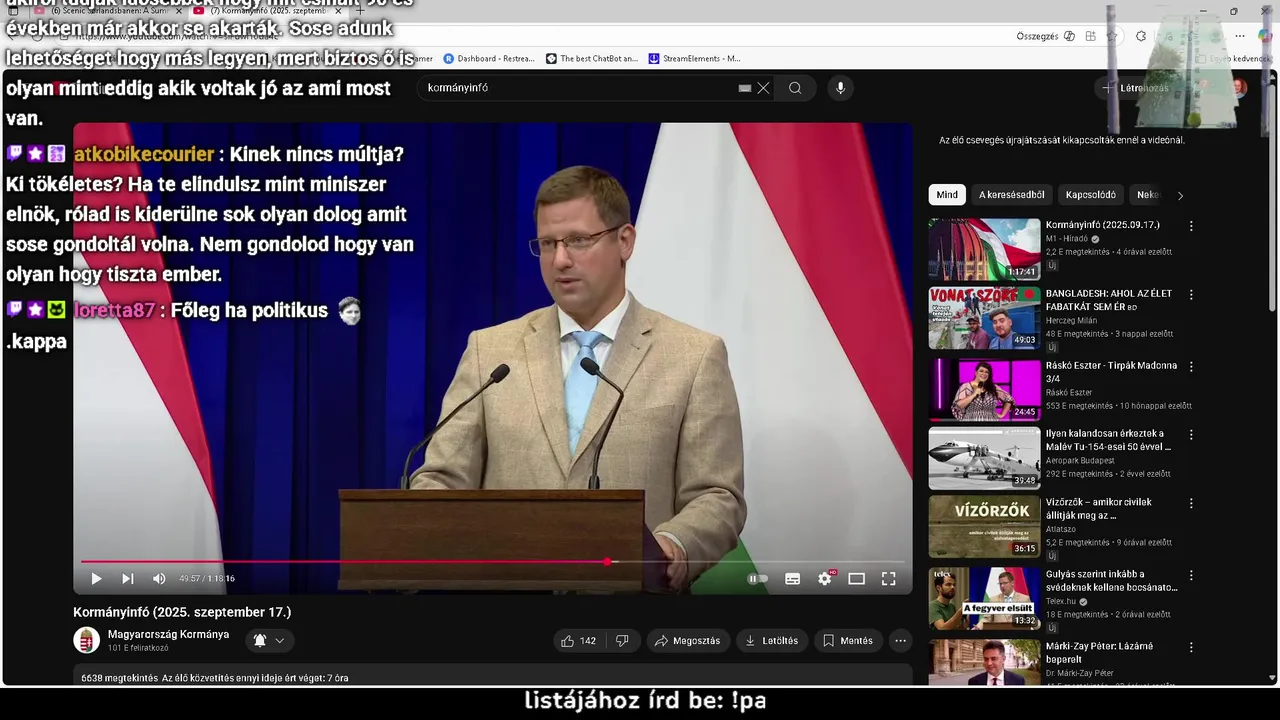The image size is (1280, 720).
Task: Open menu for Gulyás szerint suggestion
Action: point(1190,576)
